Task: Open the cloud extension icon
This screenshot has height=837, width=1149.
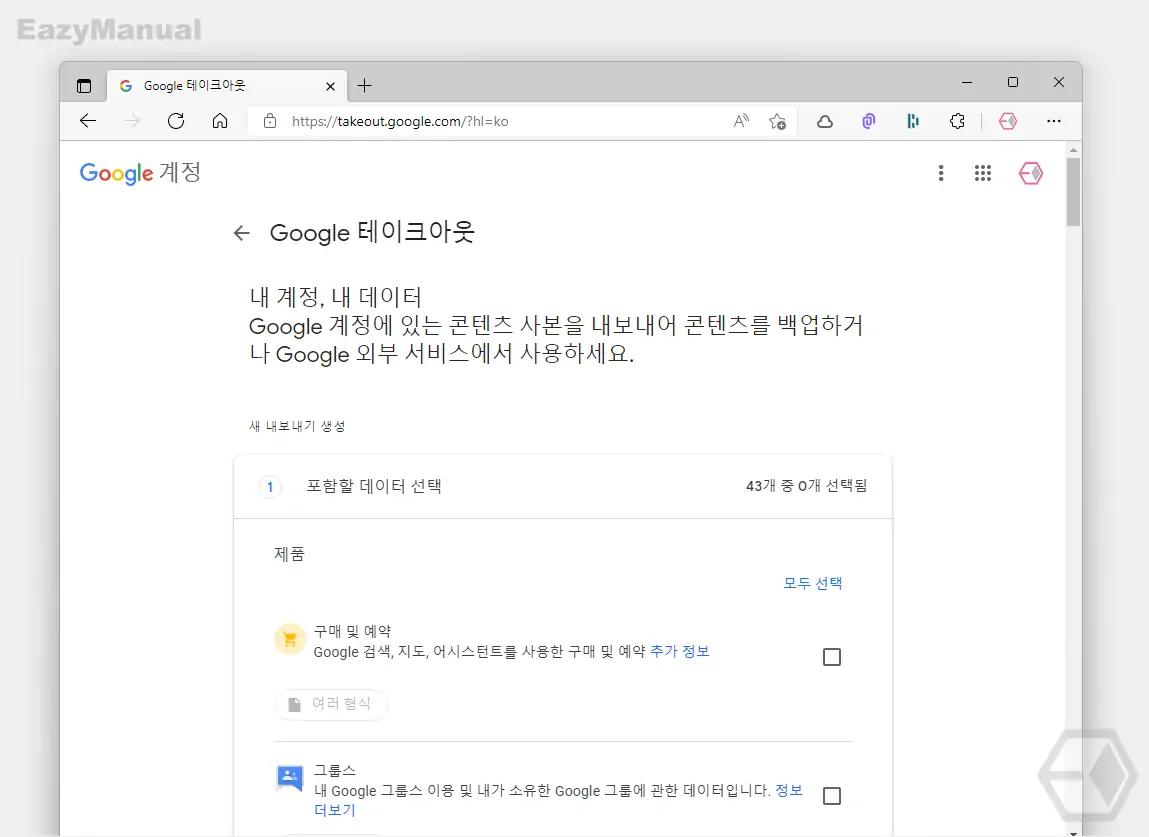Action: (x=825, y=121)
